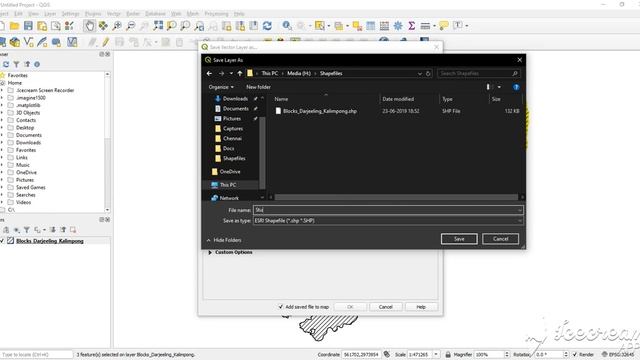Open the attribute table icon
640x360 pixels.
[371, 26]
